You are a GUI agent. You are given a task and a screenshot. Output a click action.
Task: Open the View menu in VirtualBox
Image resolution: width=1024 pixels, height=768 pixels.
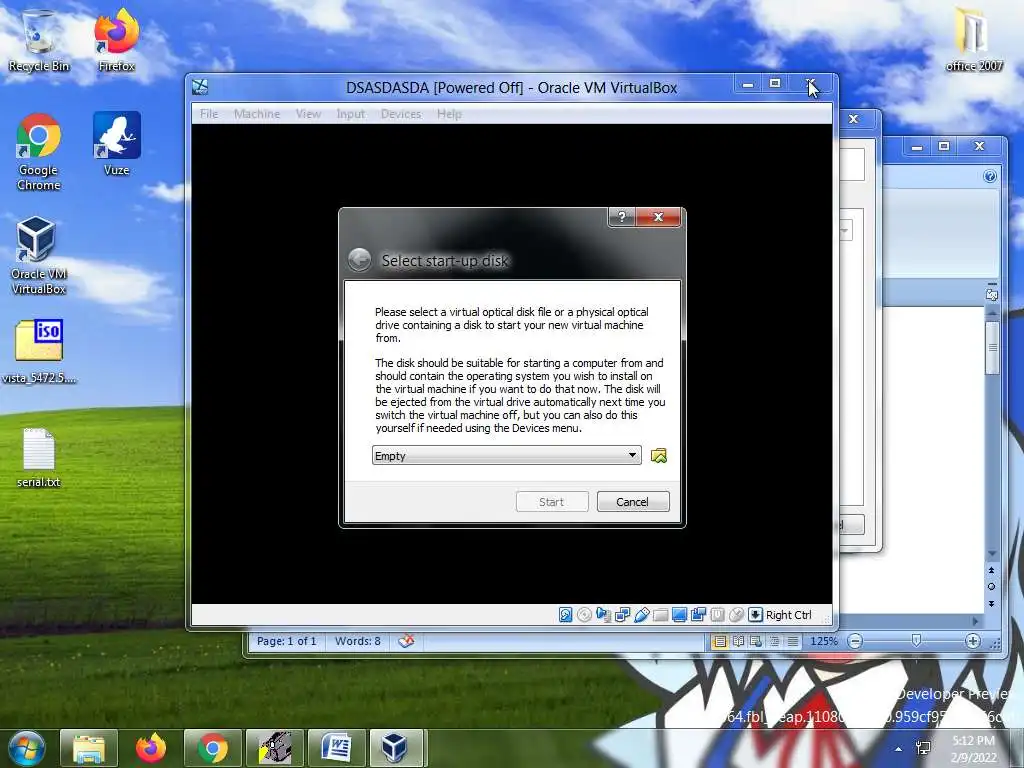tap(308, 114)
